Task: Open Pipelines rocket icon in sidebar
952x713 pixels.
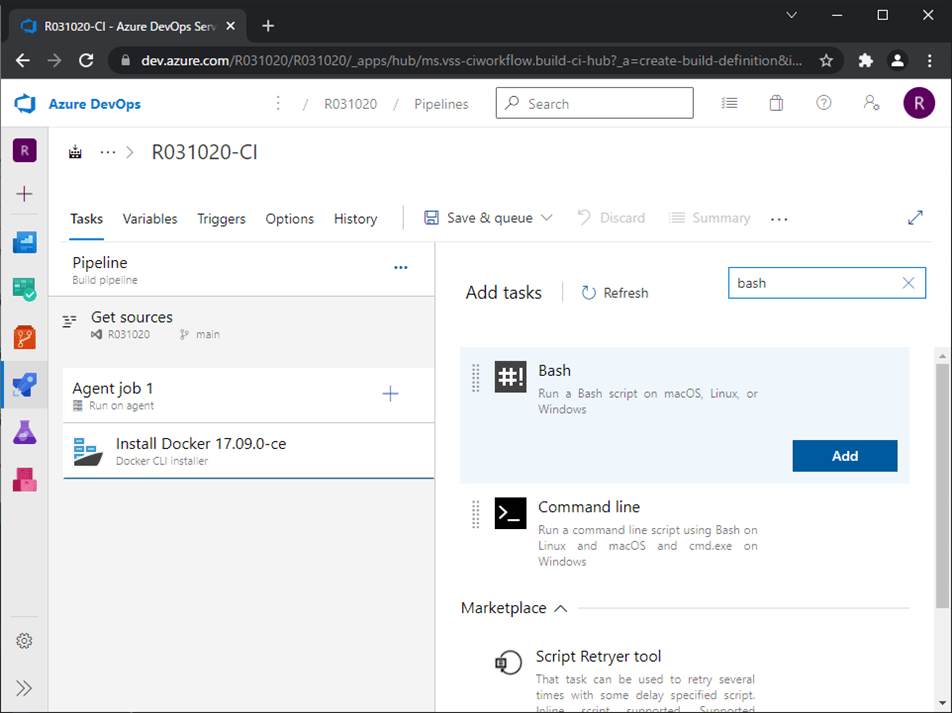Action: click(24, 384)
